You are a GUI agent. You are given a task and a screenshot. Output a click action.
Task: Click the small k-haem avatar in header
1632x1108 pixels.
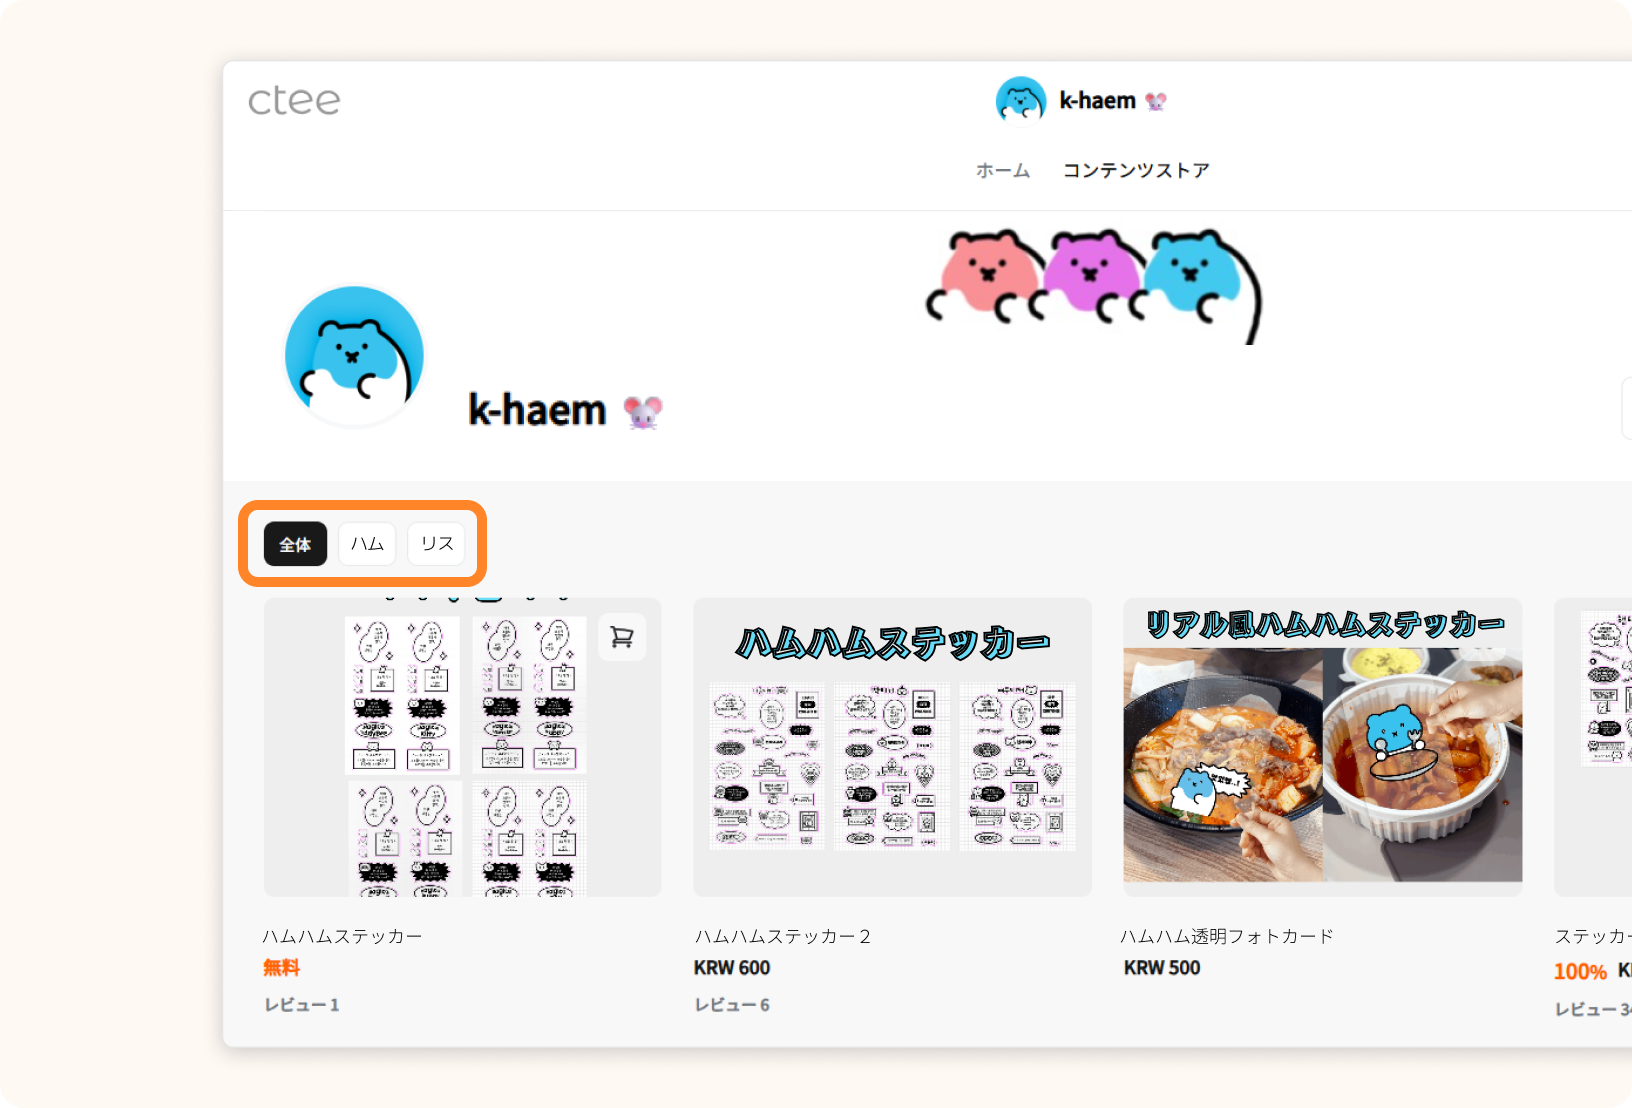pos(1020,101)
